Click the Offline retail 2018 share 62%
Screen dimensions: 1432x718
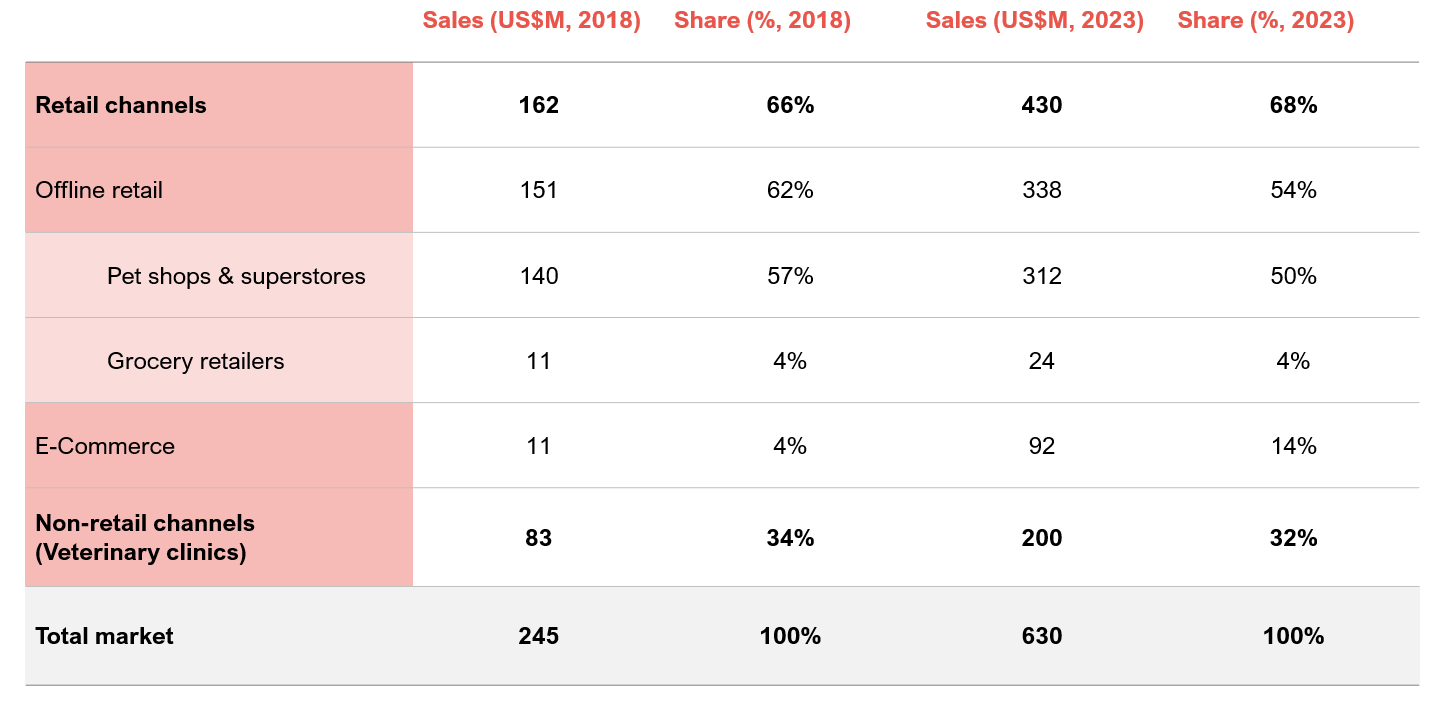pos(790,190)
